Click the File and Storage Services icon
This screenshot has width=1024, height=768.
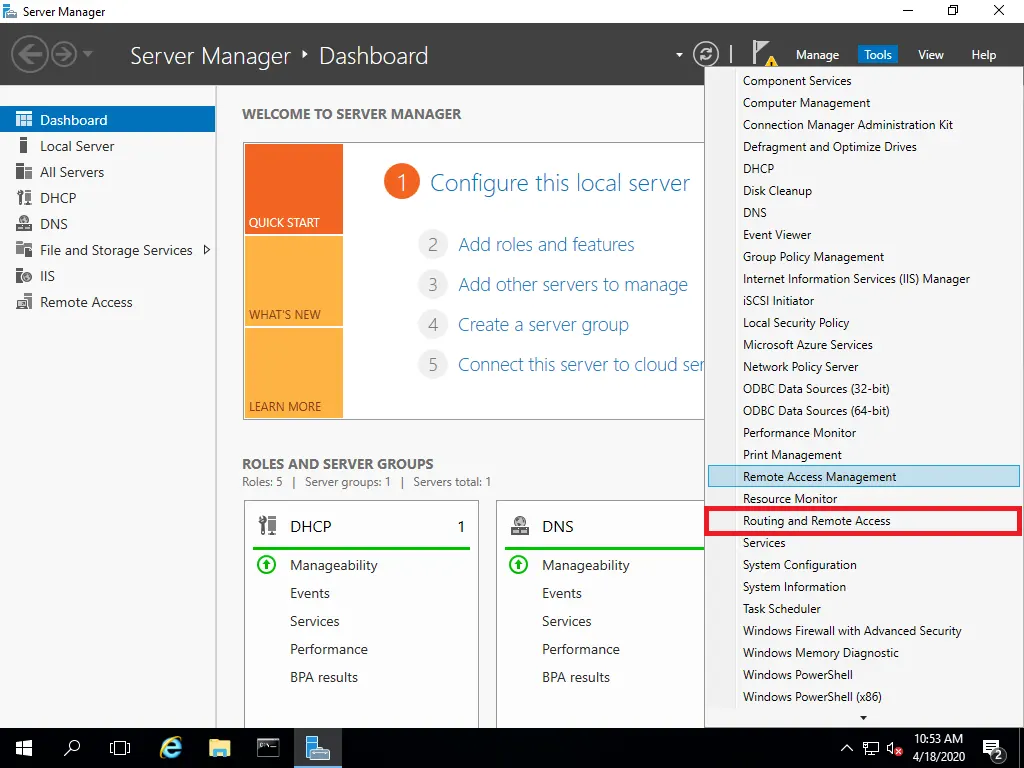(24, 249)
